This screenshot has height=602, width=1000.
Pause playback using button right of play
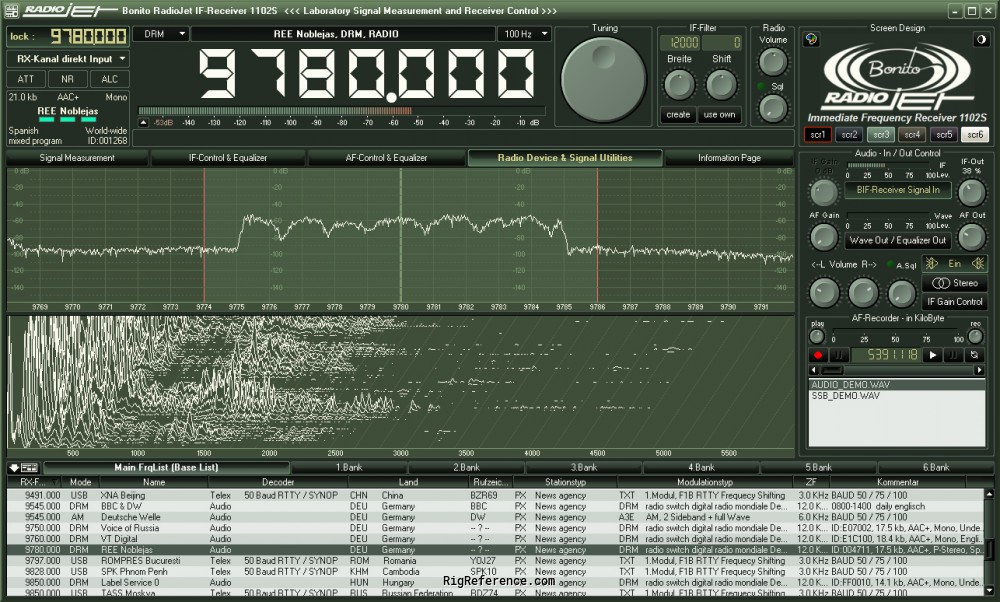click(953, 355)
